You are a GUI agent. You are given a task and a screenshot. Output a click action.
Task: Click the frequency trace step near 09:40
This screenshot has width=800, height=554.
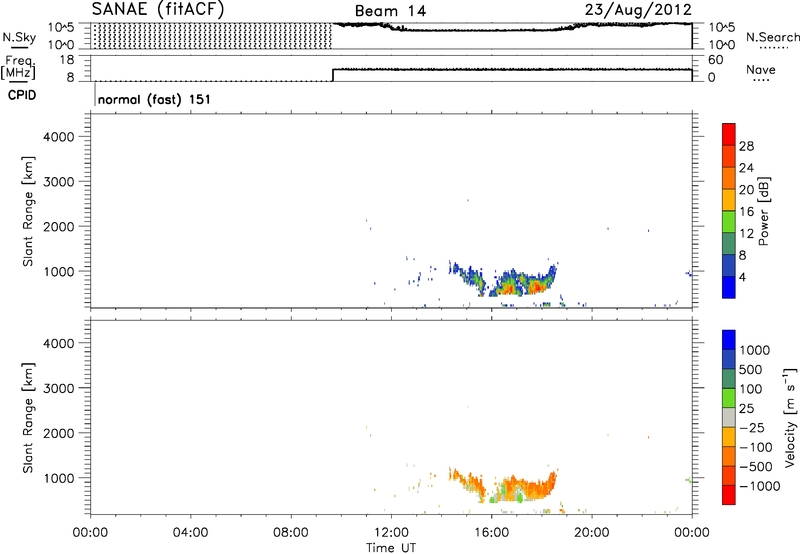[333, 75]
